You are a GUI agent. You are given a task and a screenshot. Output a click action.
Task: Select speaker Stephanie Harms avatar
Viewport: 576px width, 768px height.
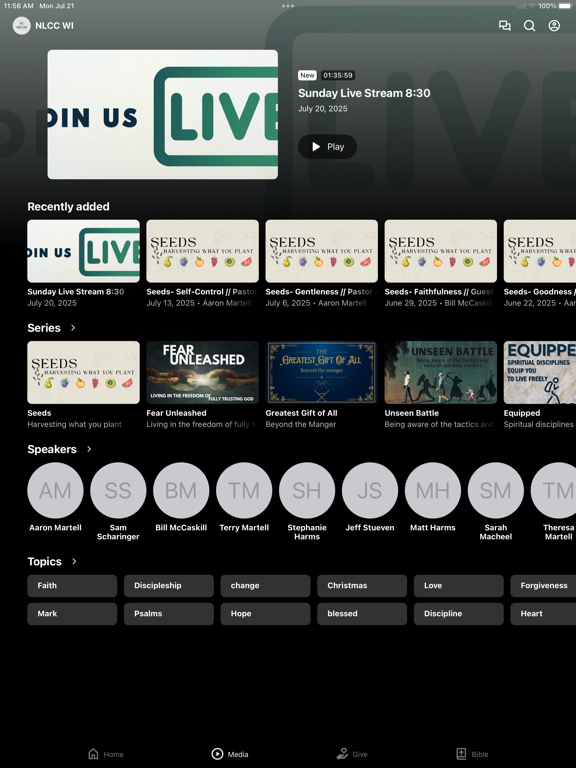coord(307,490)
